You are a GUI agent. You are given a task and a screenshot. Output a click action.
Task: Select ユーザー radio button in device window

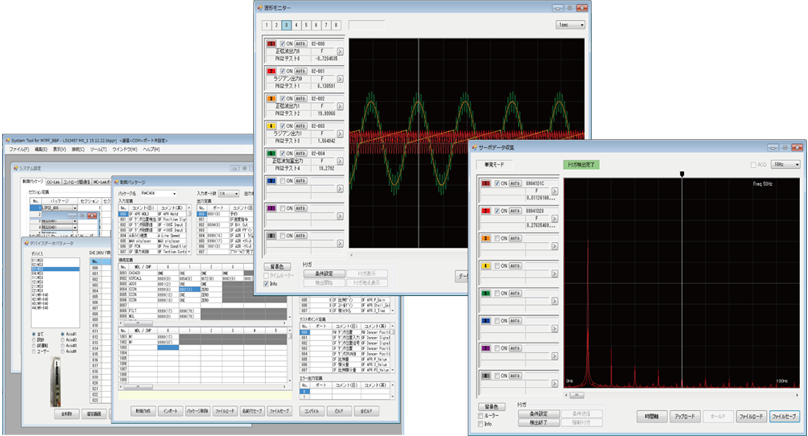pos(34,351)
